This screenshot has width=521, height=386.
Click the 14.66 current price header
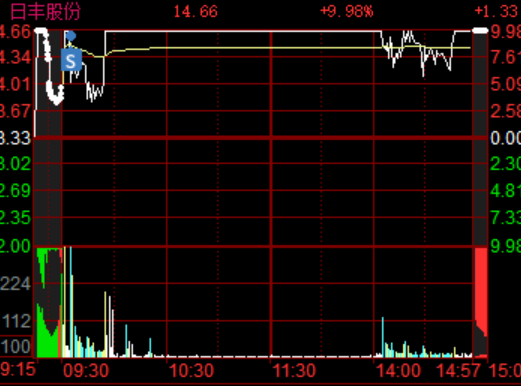tap(196, 12)
